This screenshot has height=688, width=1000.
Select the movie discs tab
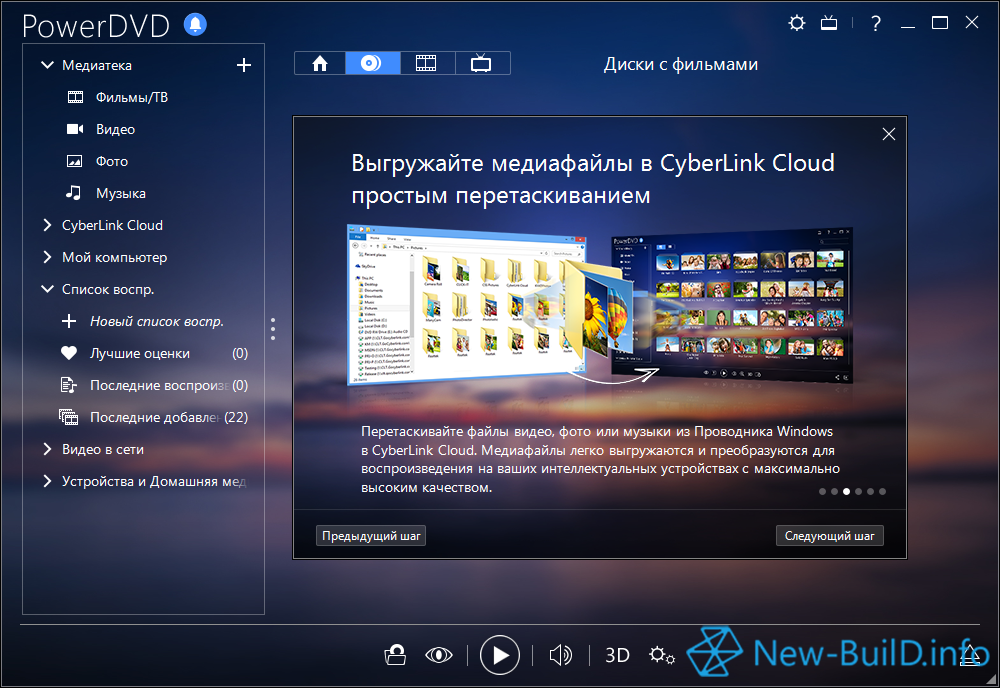pyautogui.click(x=372, y=63)
